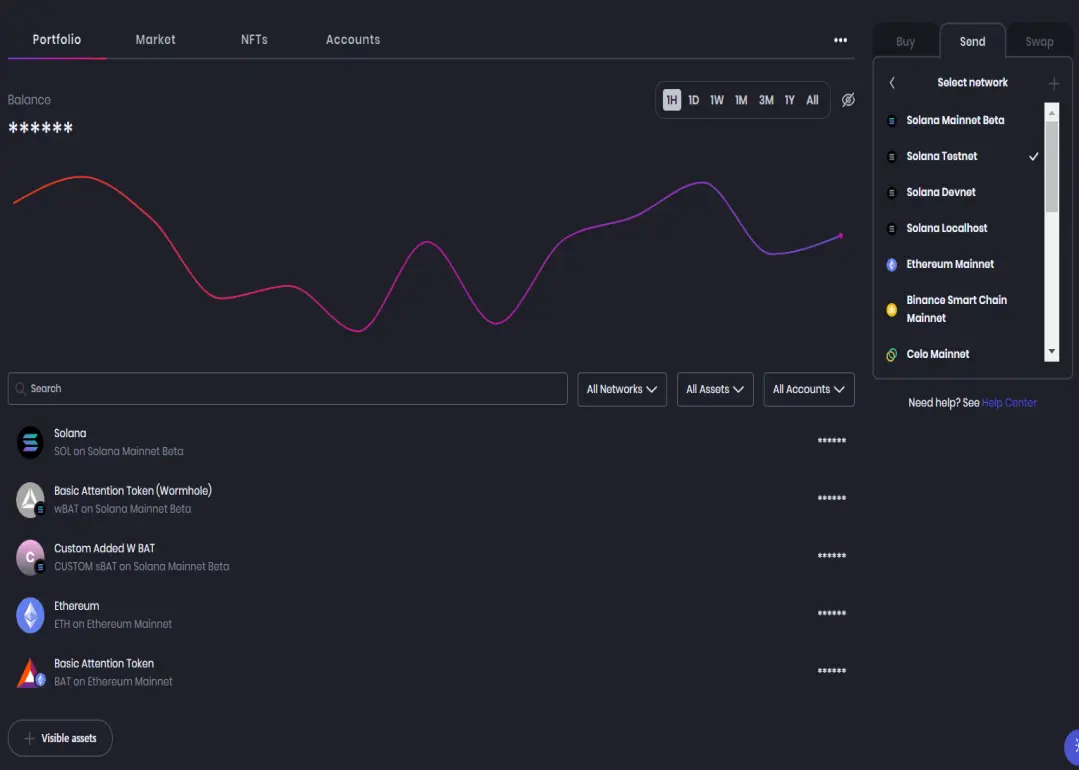Open the BAT on Ethereum Mainnet row
This screenshot has width=1079, height=770.
(431, 673)
